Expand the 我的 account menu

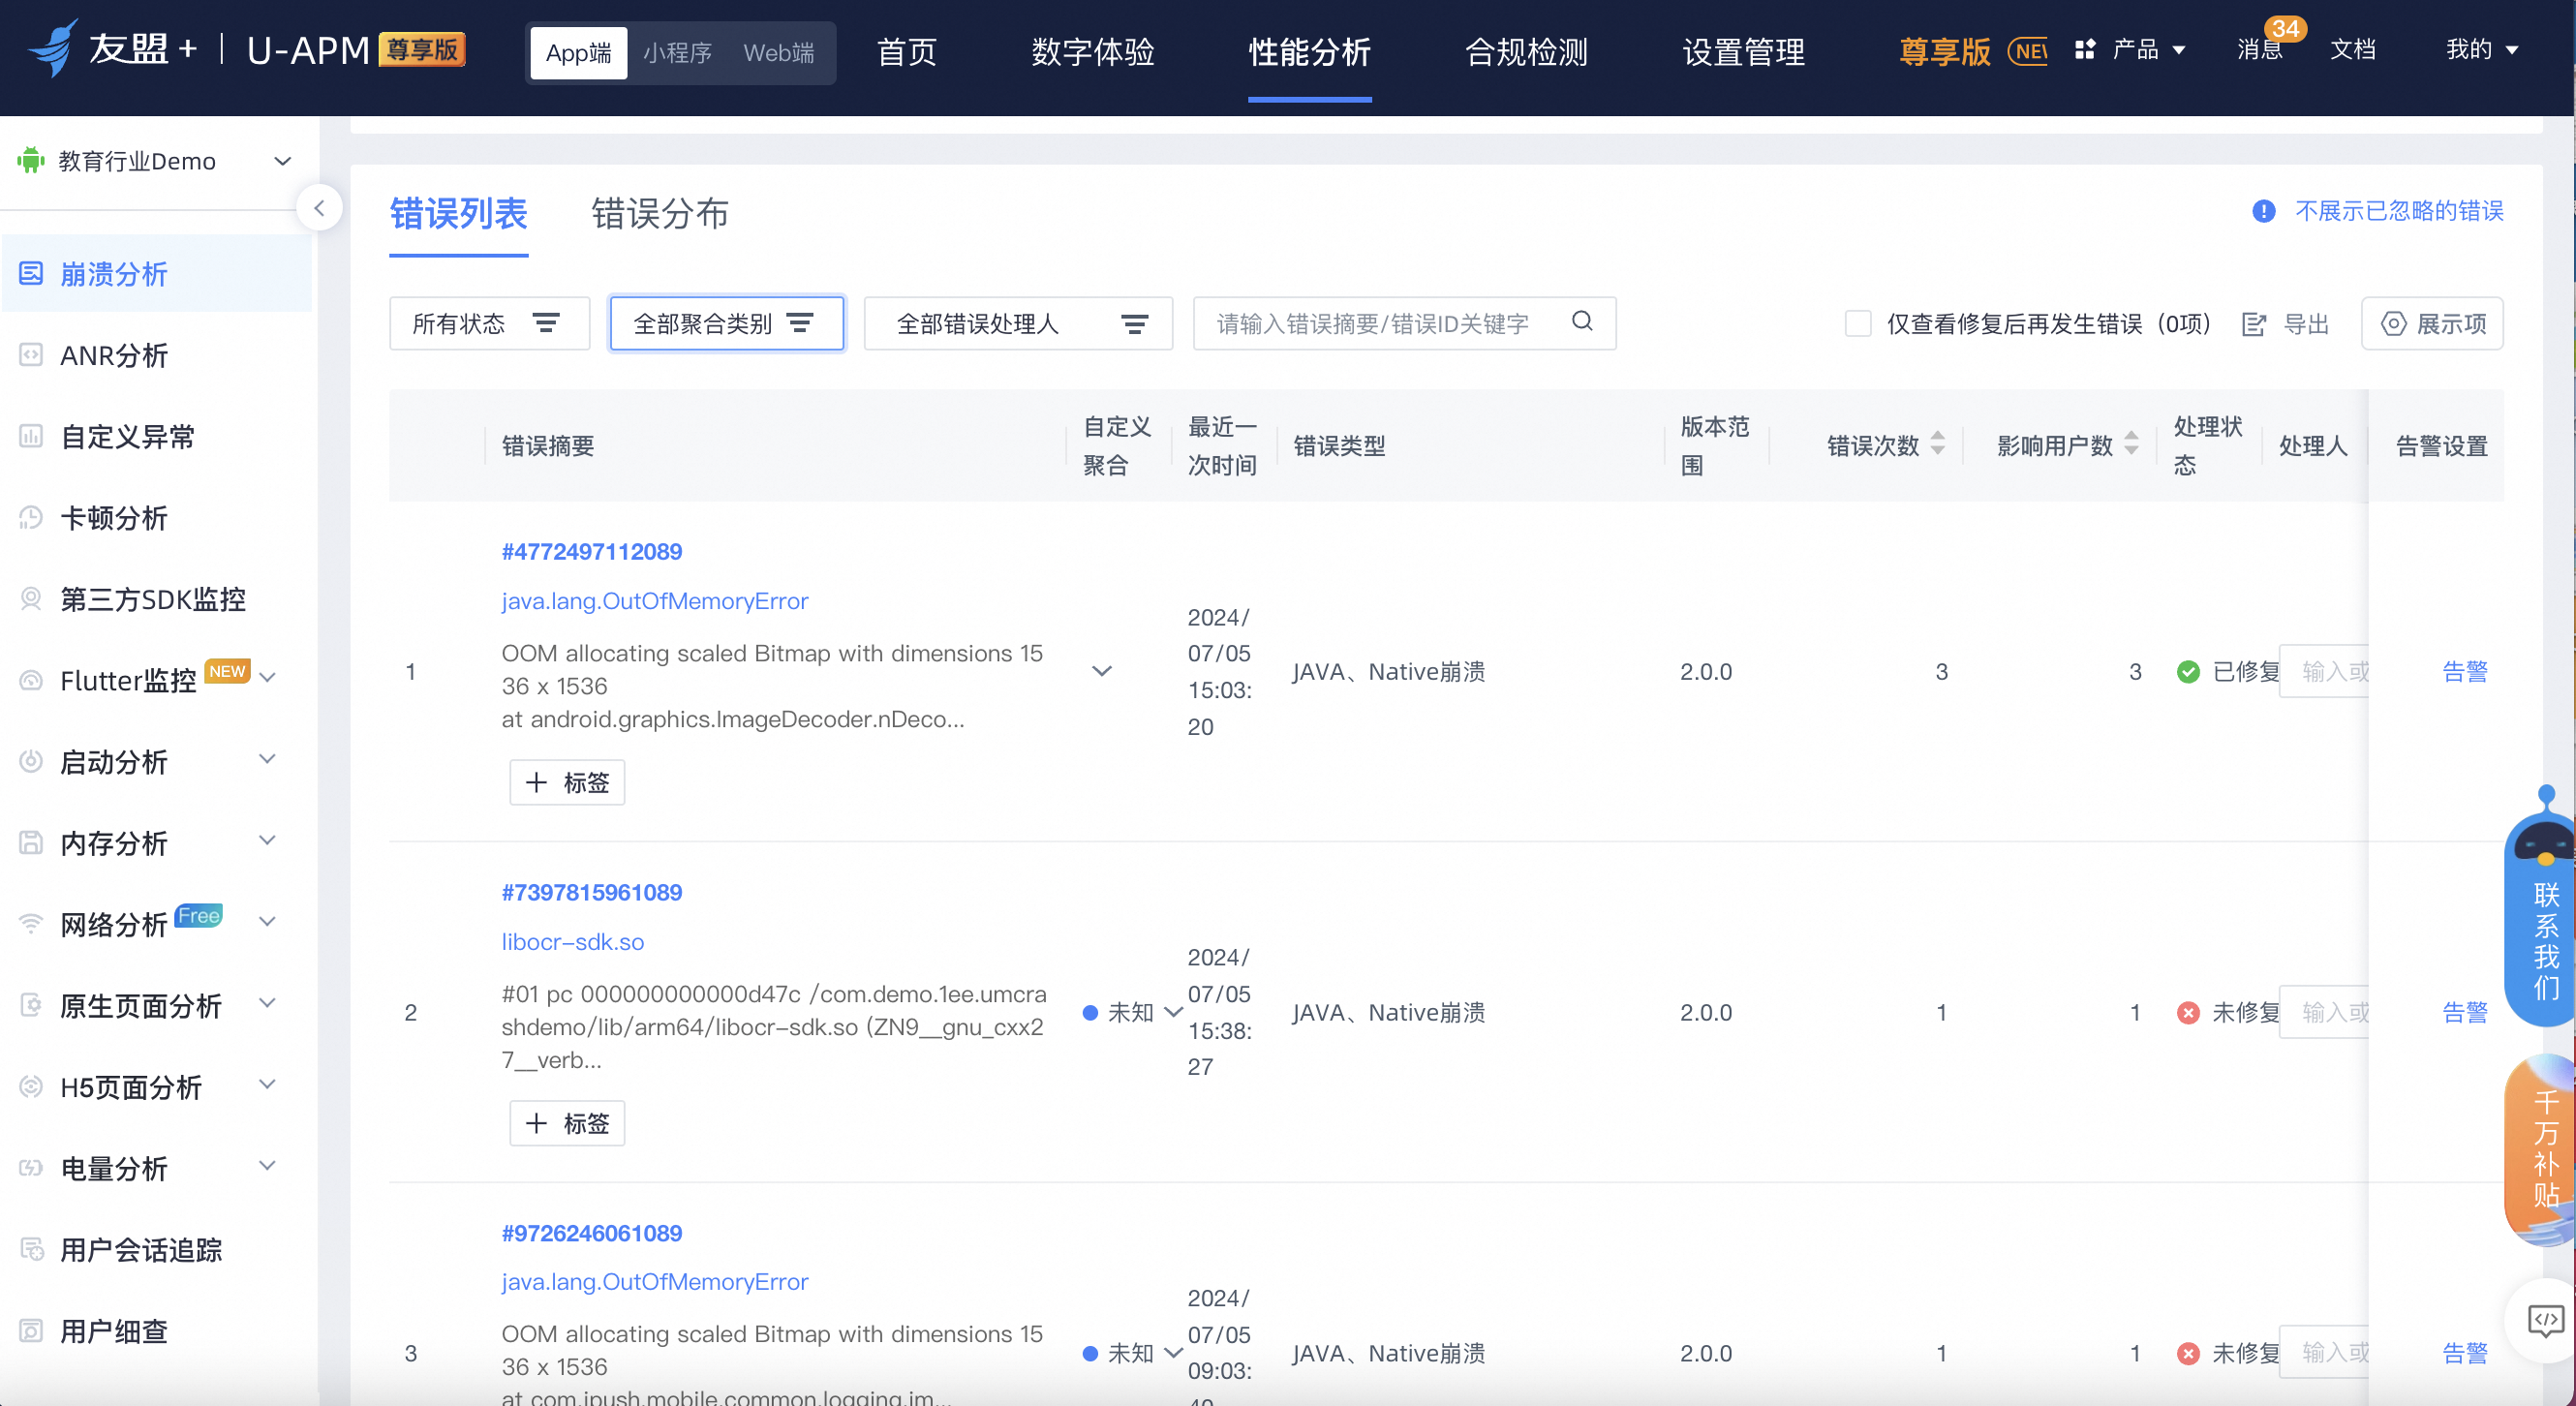2482,50
